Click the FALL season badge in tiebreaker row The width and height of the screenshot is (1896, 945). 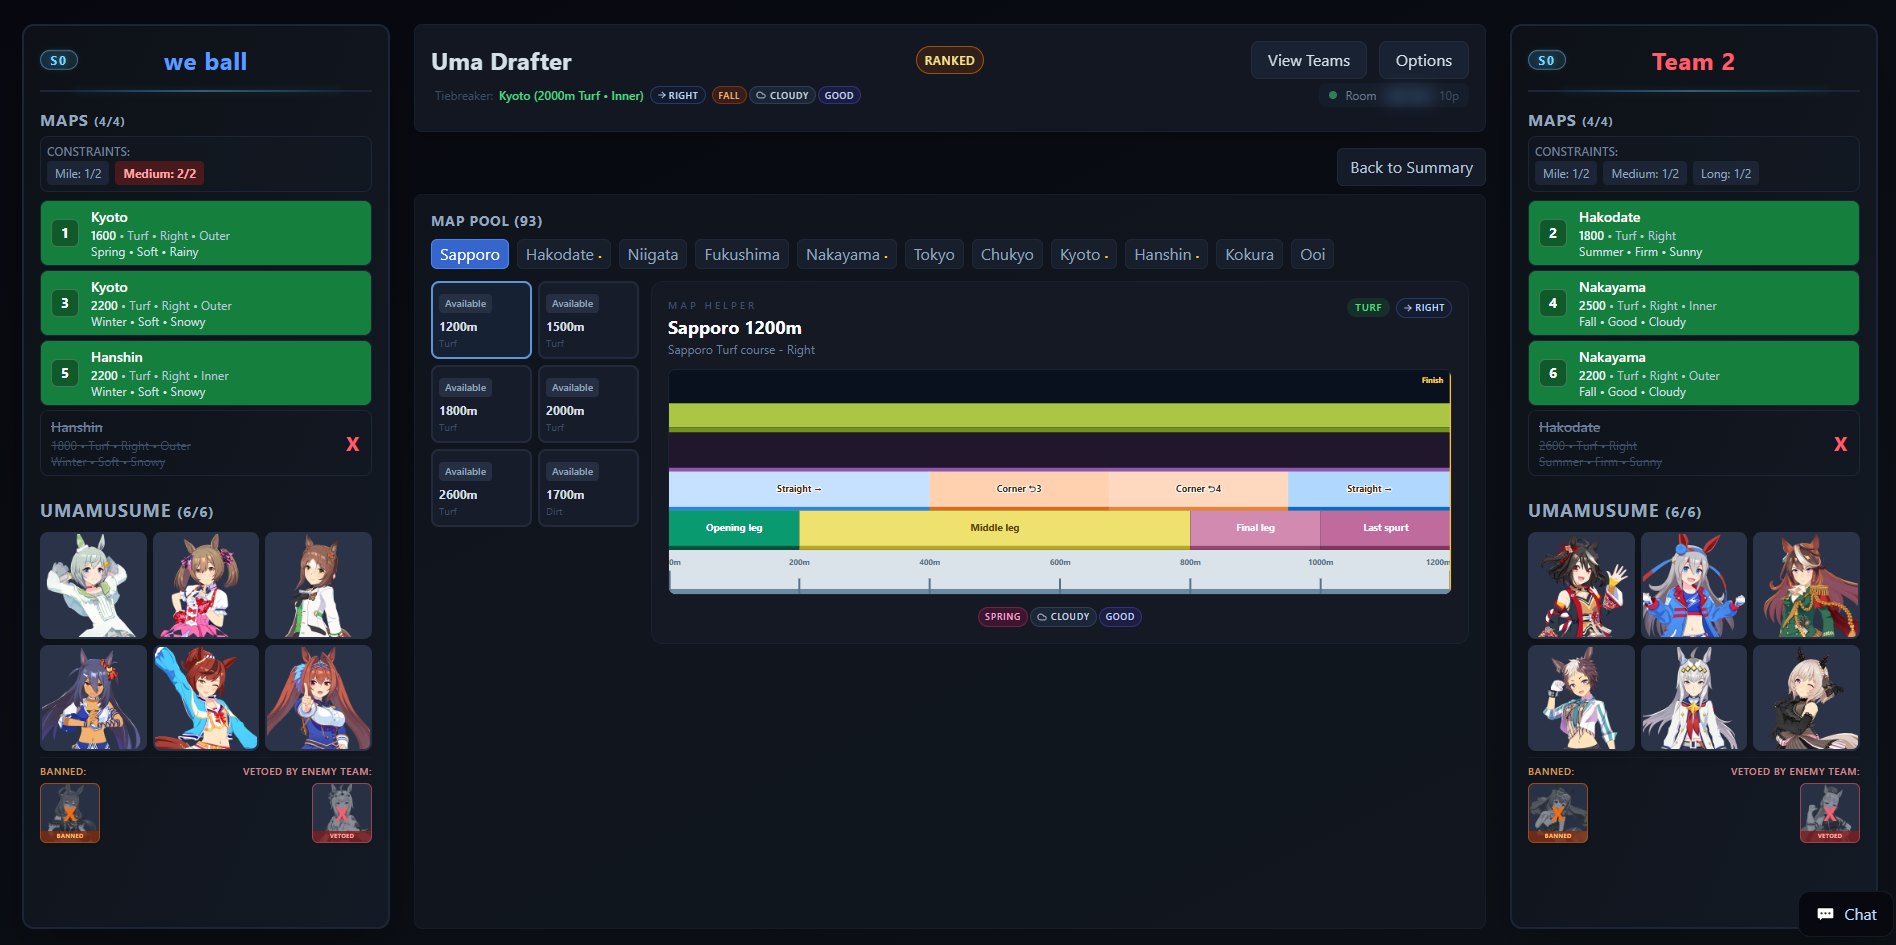729,95
